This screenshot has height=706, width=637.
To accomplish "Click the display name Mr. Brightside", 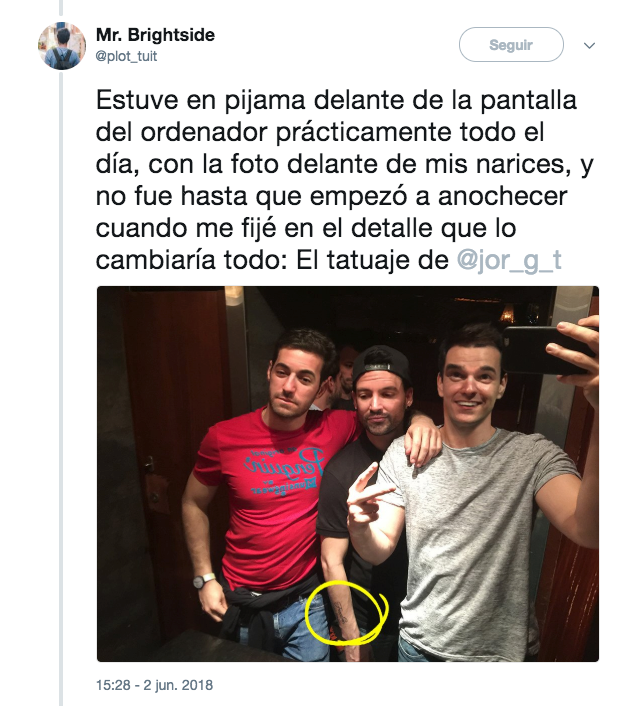I will pyautogui.click(x=155, y=35).
